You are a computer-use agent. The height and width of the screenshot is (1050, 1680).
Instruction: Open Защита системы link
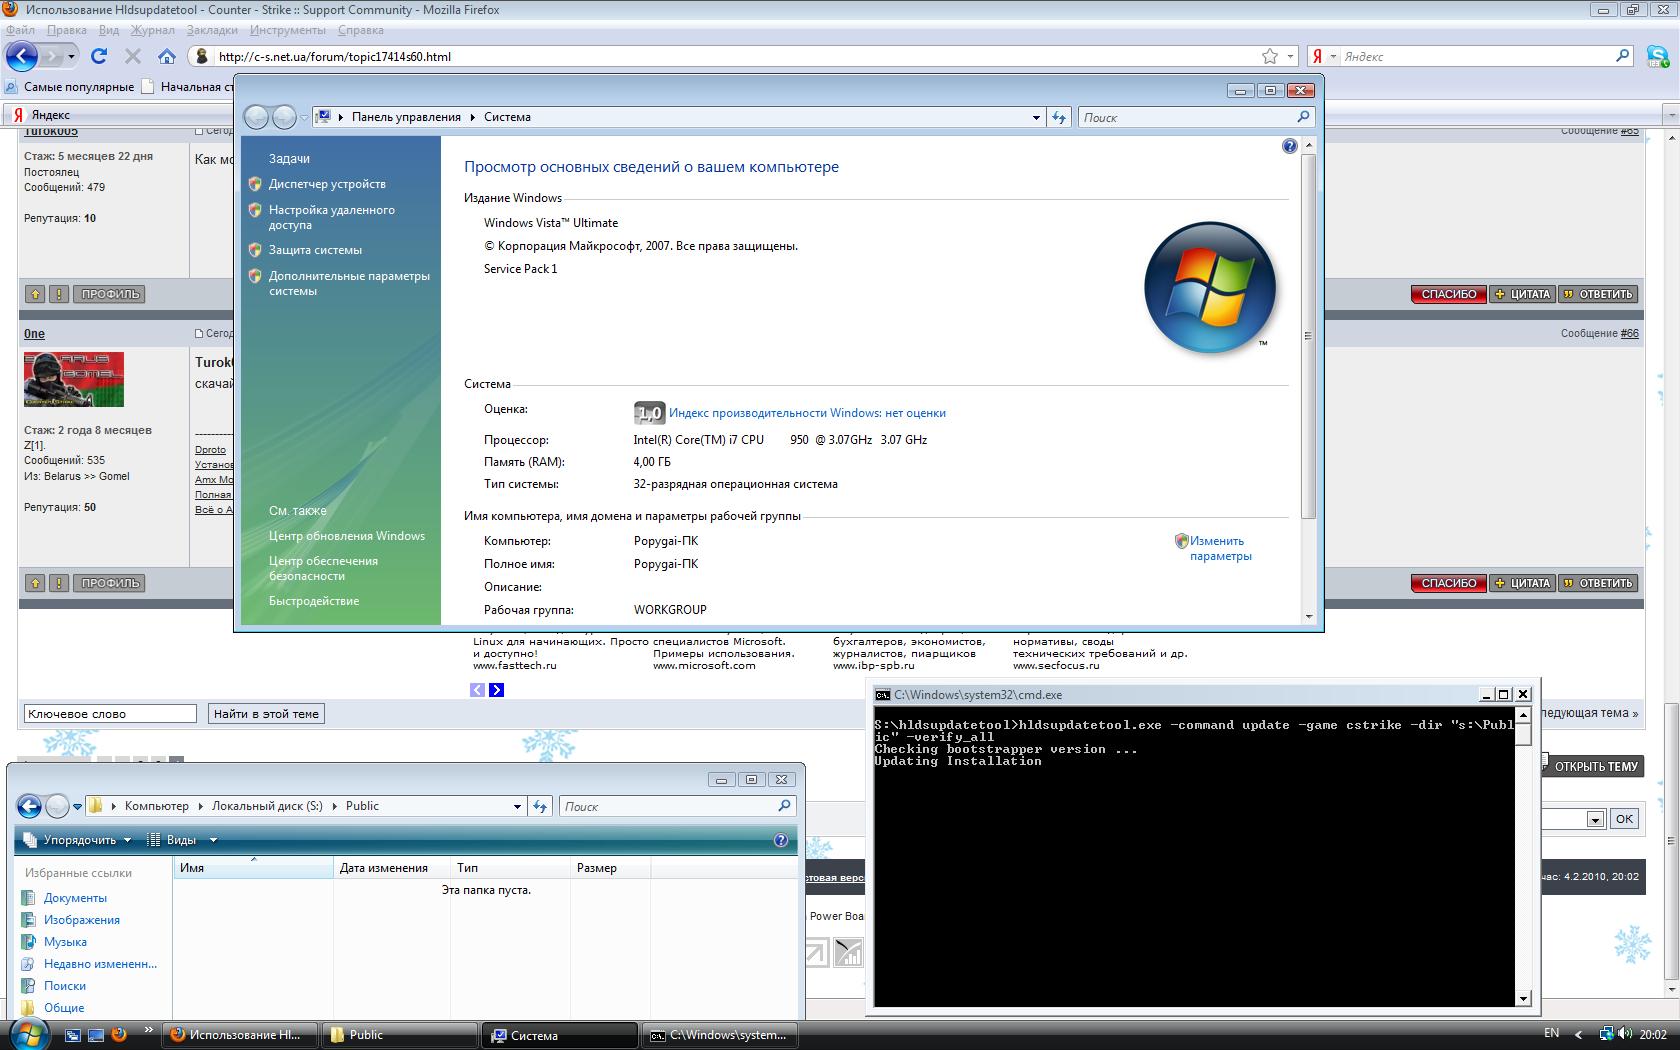pyautogui.click(x=315, y=250)
